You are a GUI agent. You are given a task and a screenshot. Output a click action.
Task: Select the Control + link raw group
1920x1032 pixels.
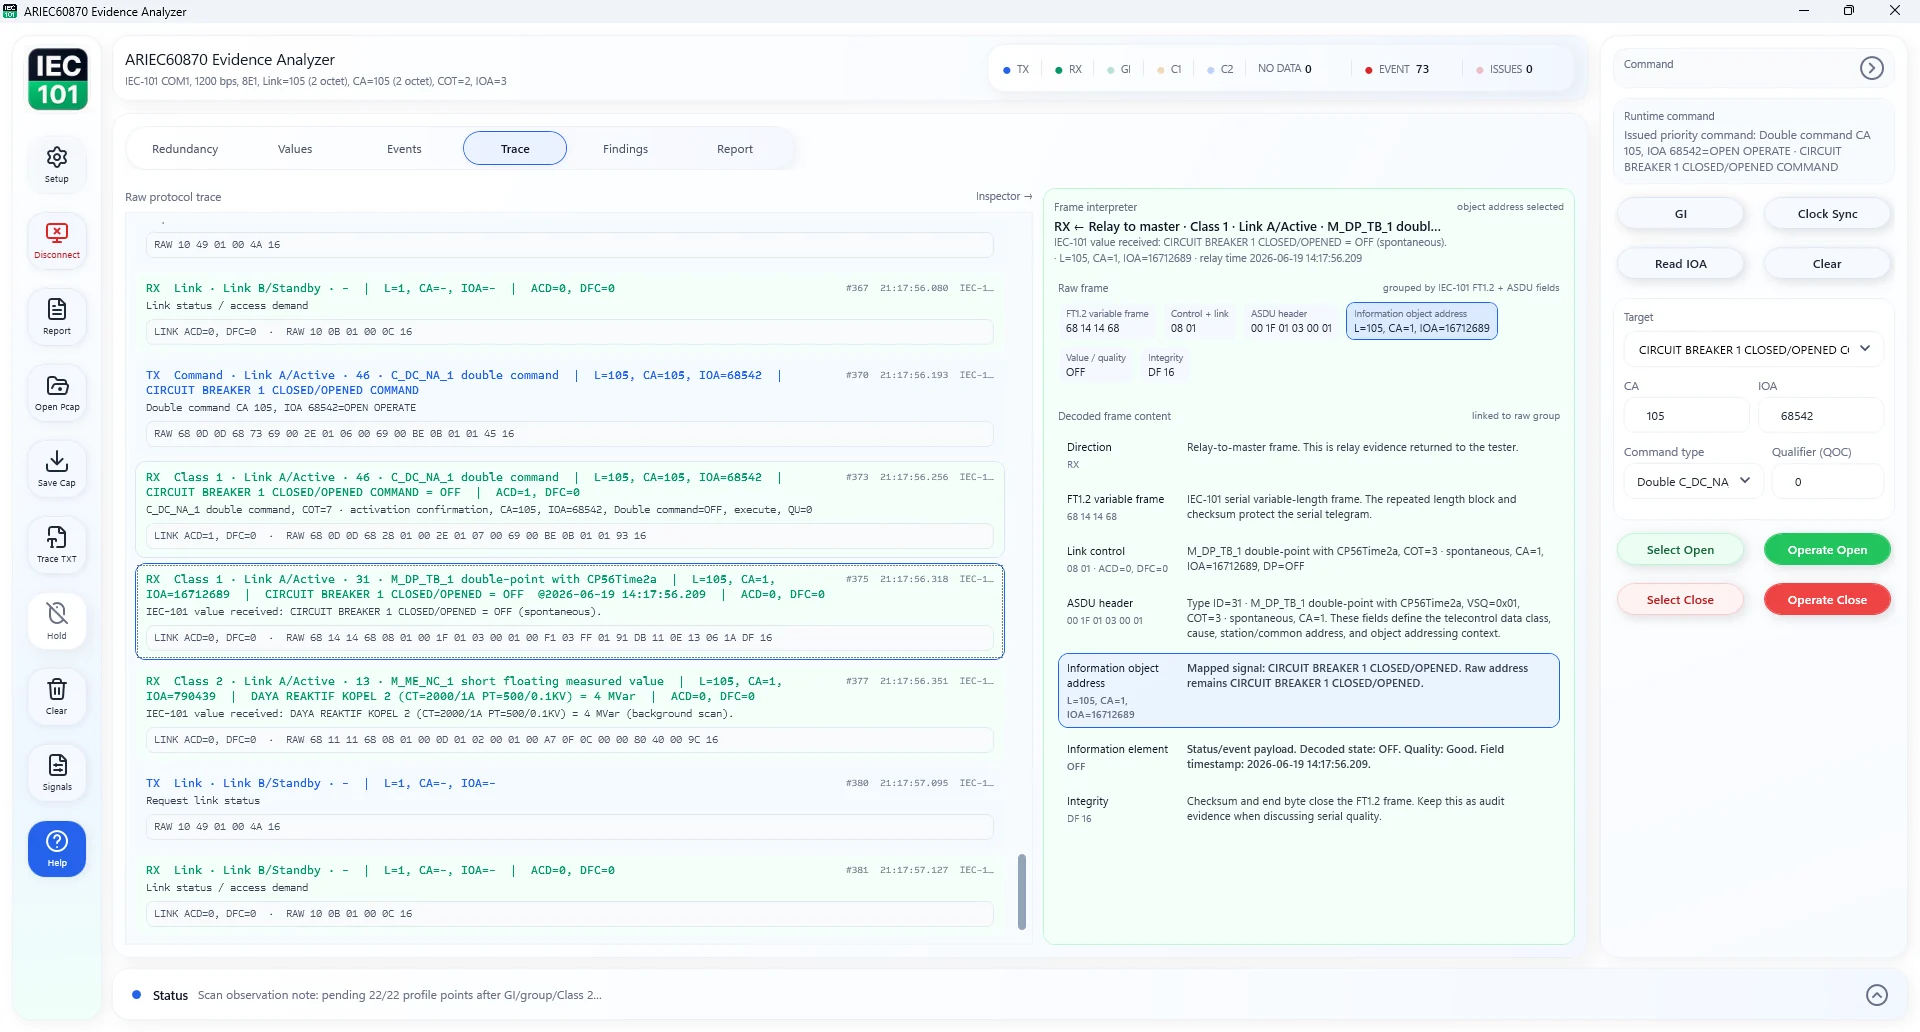[1200, 321]
